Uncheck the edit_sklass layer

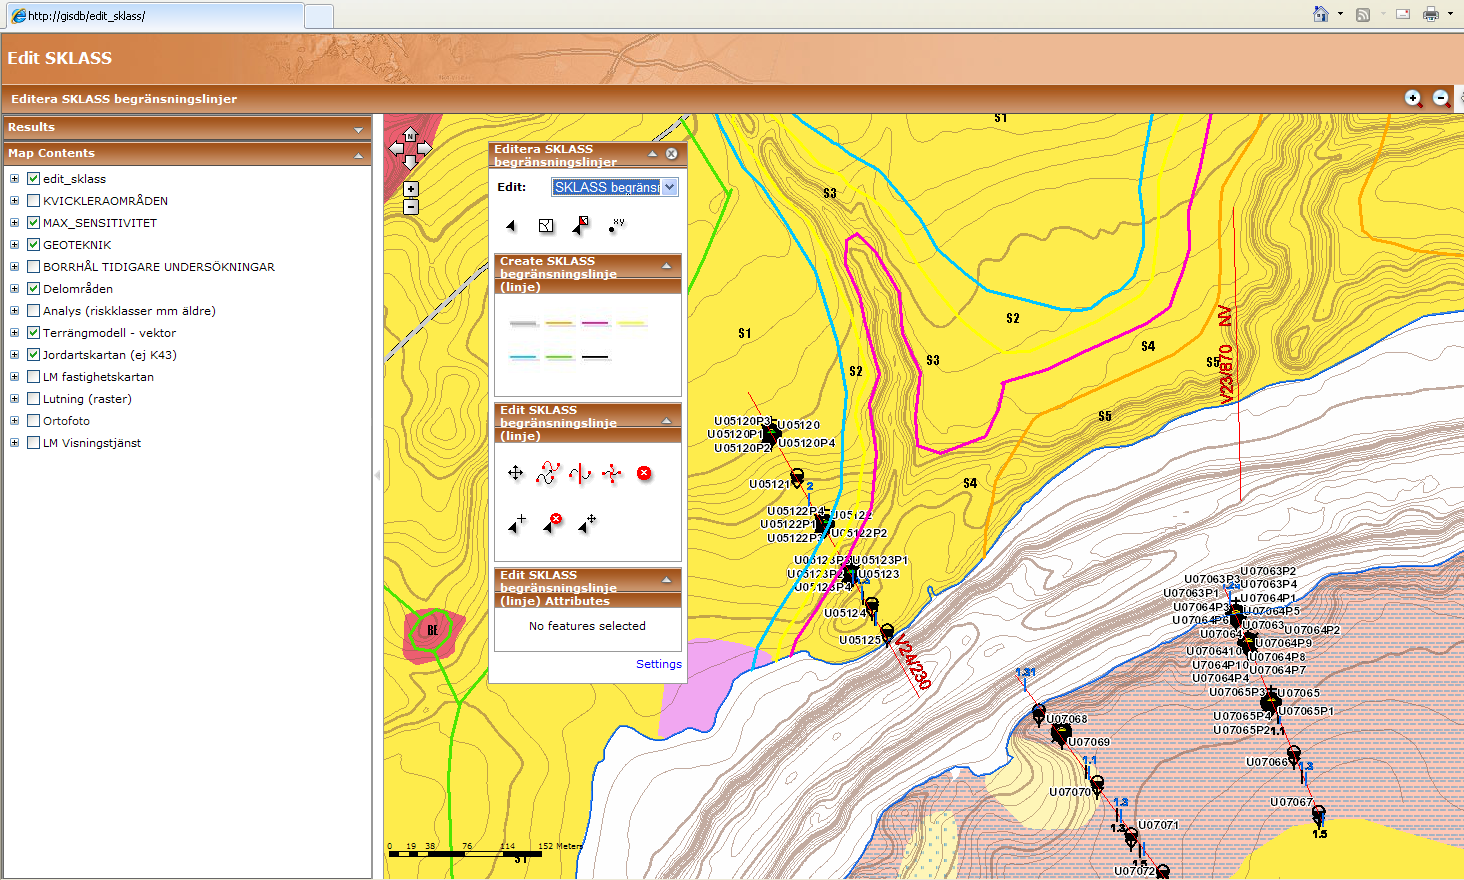coord(33,179)
